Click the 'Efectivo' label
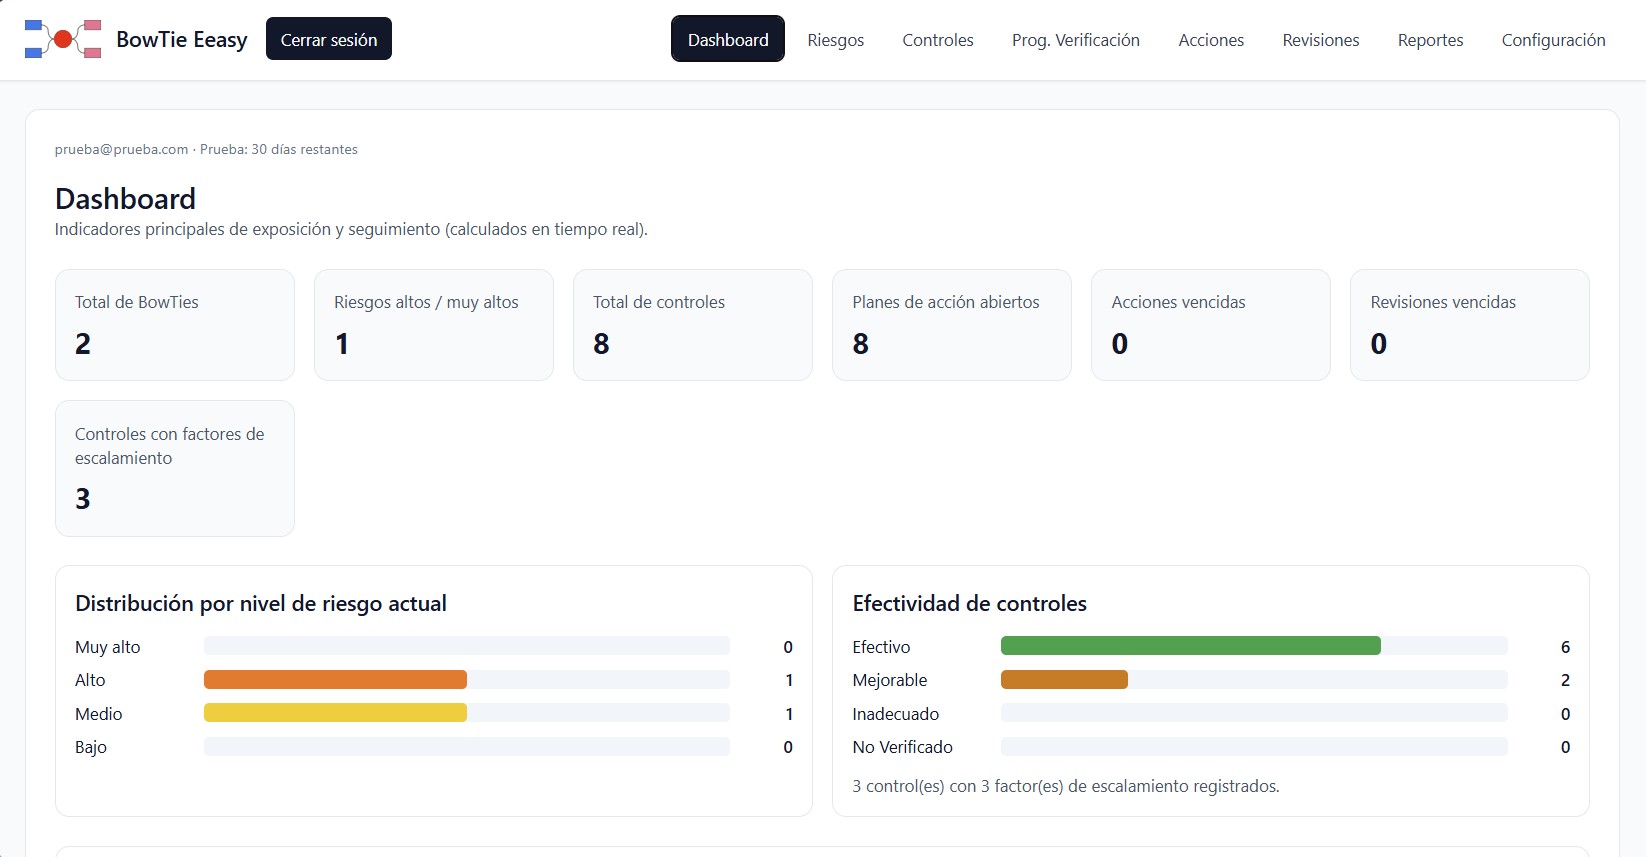 (881, 647)
